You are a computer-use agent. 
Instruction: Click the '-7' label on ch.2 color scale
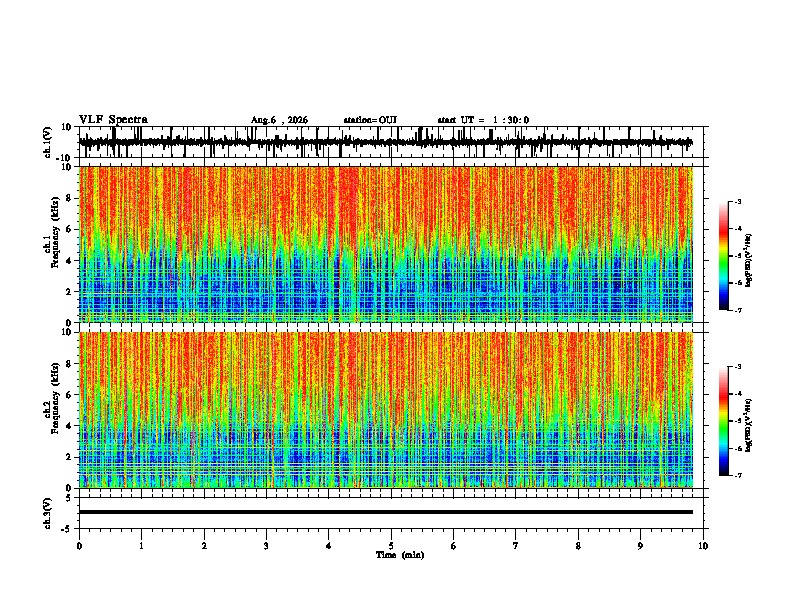pos(737,476)
